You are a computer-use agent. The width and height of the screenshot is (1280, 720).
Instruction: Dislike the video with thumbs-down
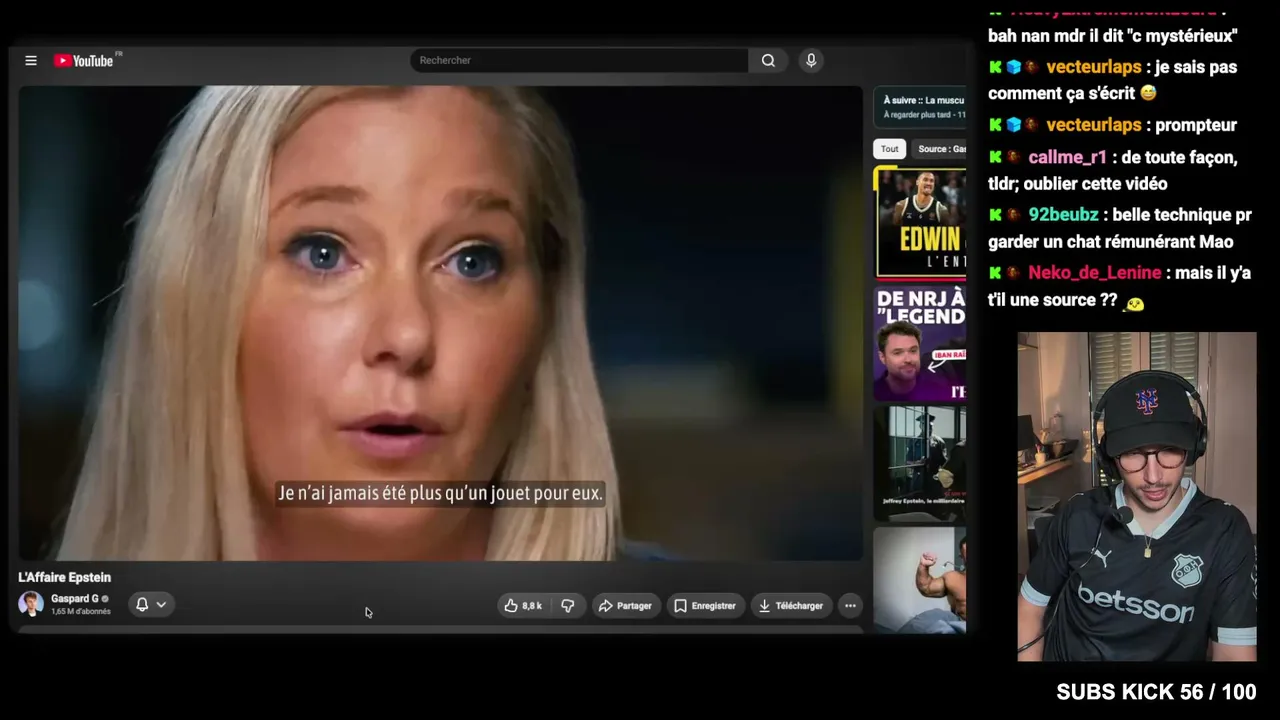coord(567,605)
